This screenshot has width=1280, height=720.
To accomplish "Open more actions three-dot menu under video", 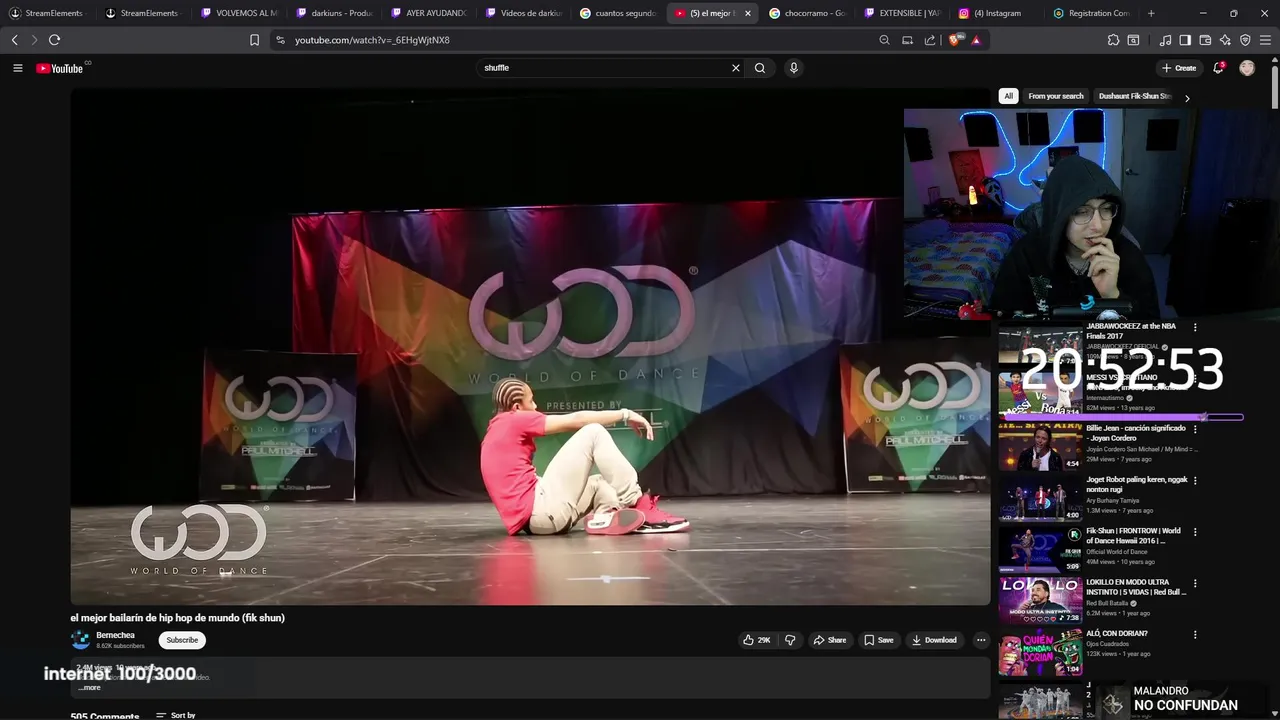I will tap(981, 640).
